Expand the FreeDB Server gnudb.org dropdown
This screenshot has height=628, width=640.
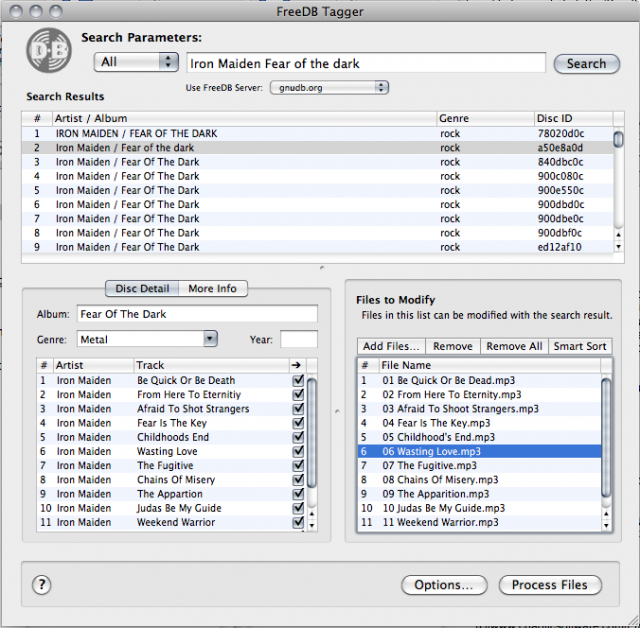click(328, 88)
